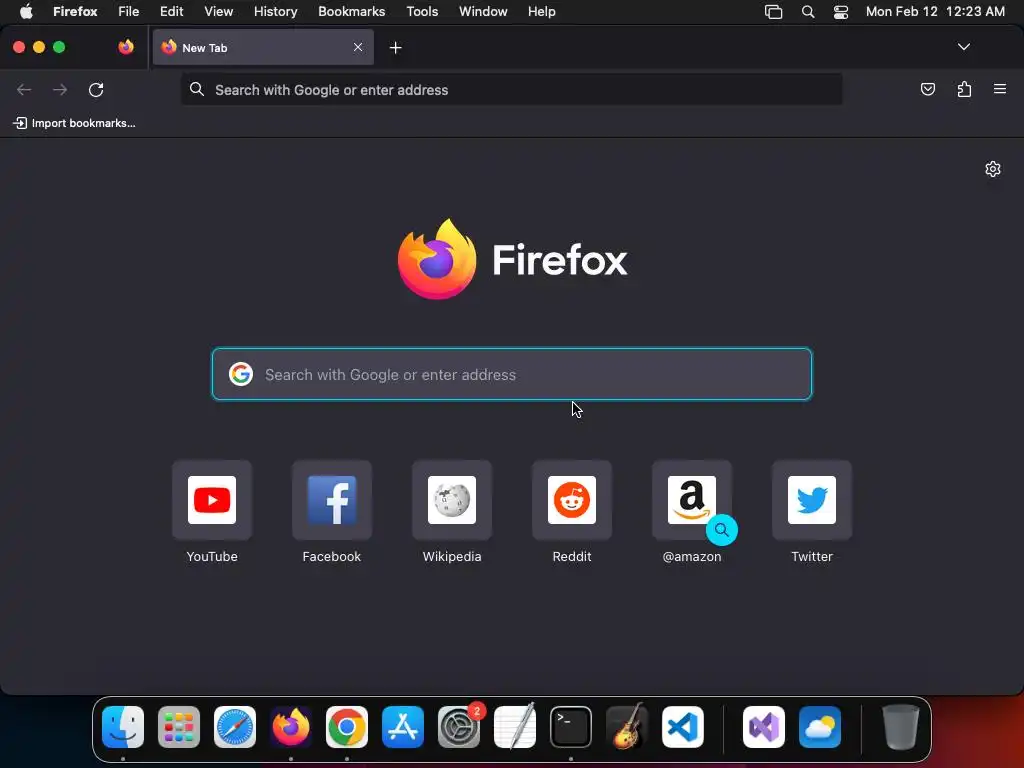
Task: Open the new tab page personalize gear
Action: coord(993,169)
